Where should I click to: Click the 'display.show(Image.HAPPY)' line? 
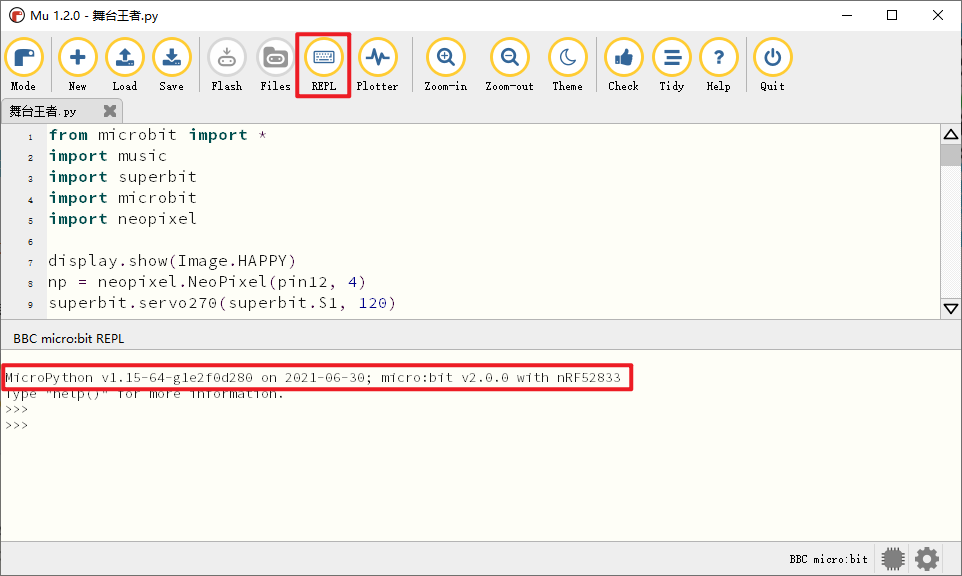click(x=172, y=261)
